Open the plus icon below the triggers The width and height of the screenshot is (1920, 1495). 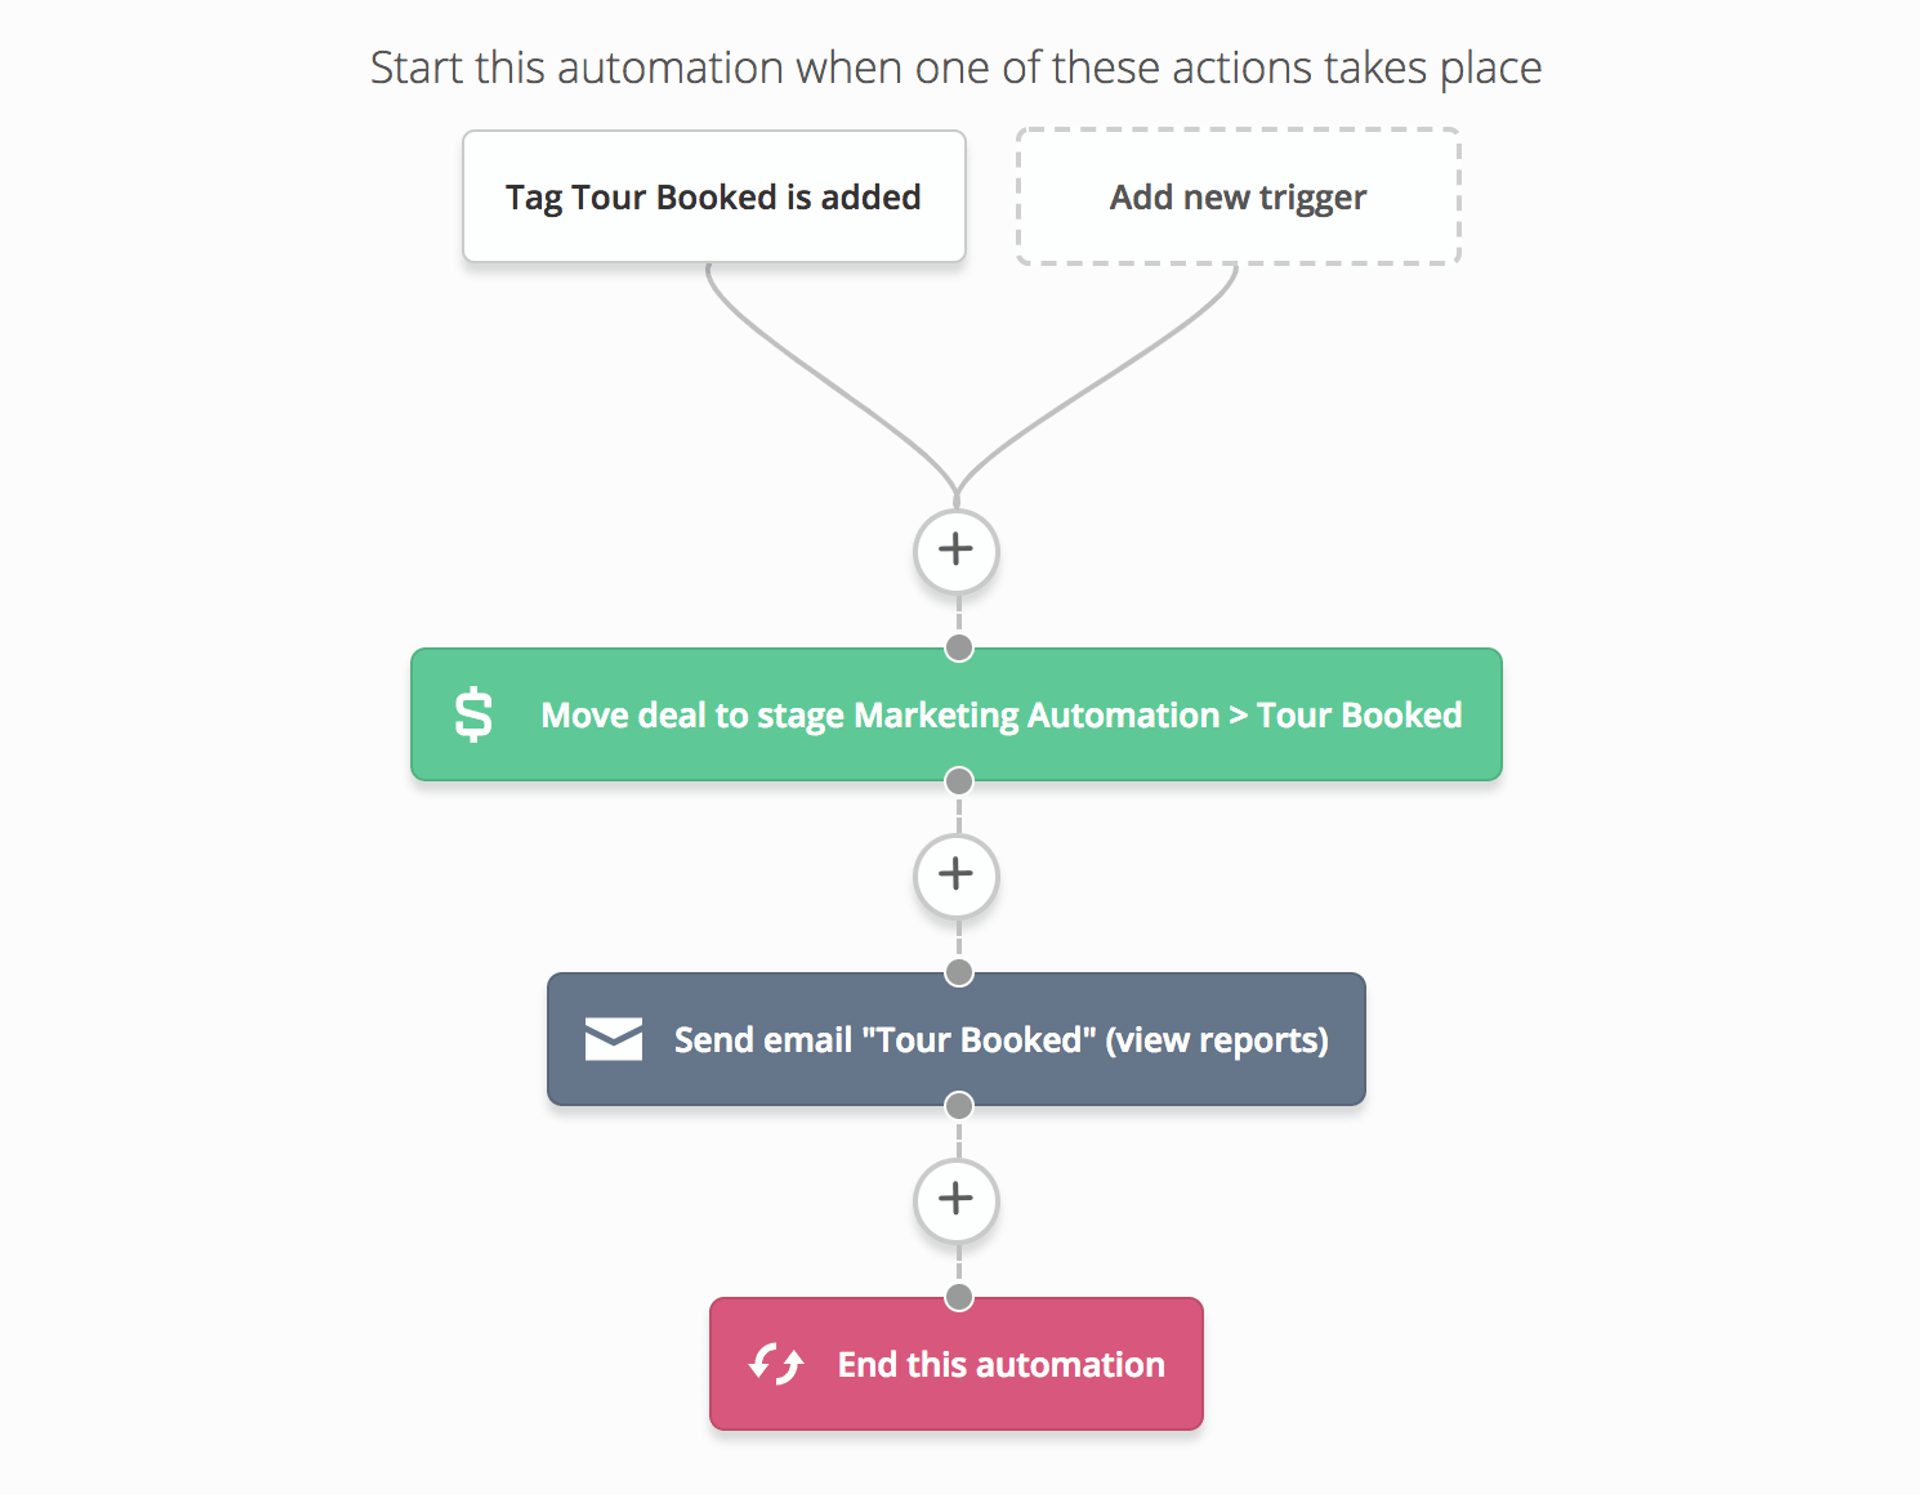click(956, 548)
